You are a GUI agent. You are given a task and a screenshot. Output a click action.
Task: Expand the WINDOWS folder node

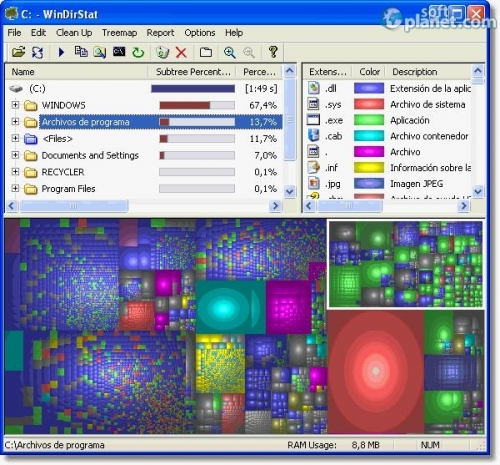click(x=15, y=105)
